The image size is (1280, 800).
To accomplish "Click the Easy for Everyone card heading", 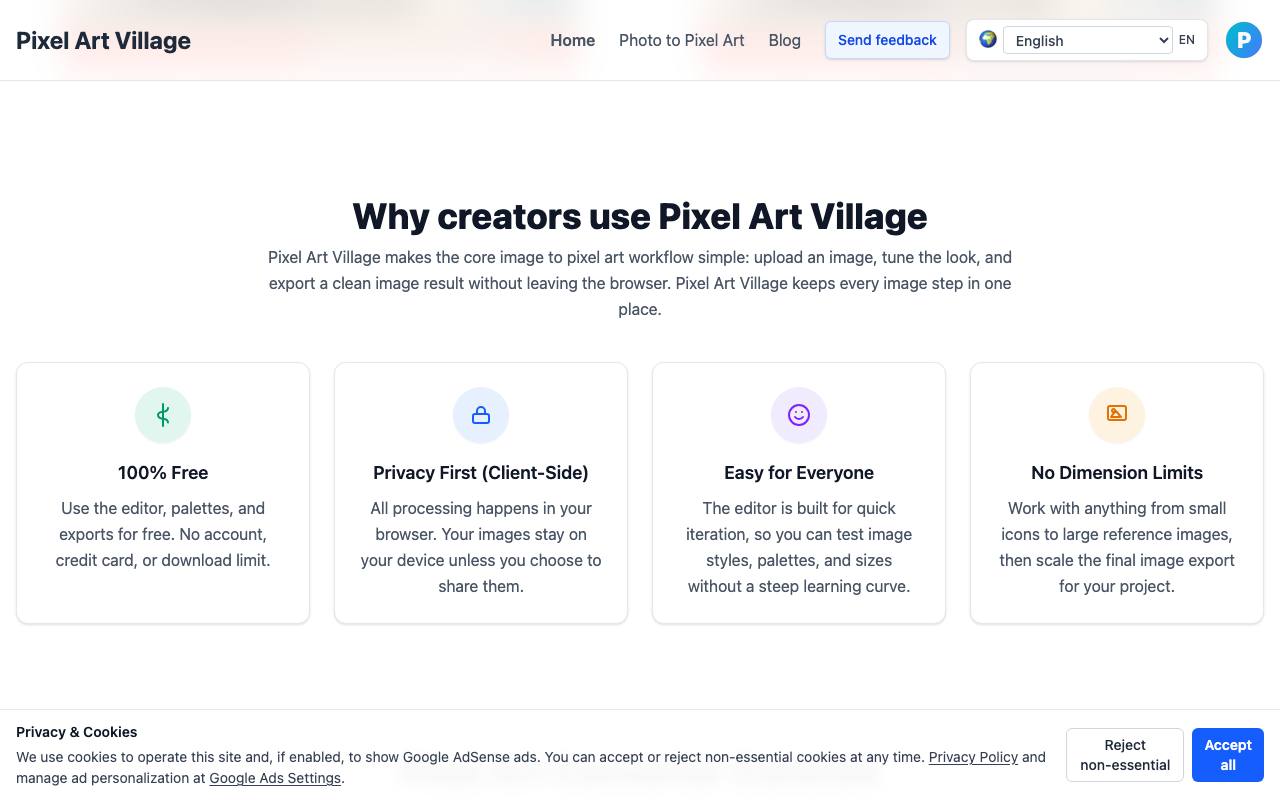I will (799, 473).
